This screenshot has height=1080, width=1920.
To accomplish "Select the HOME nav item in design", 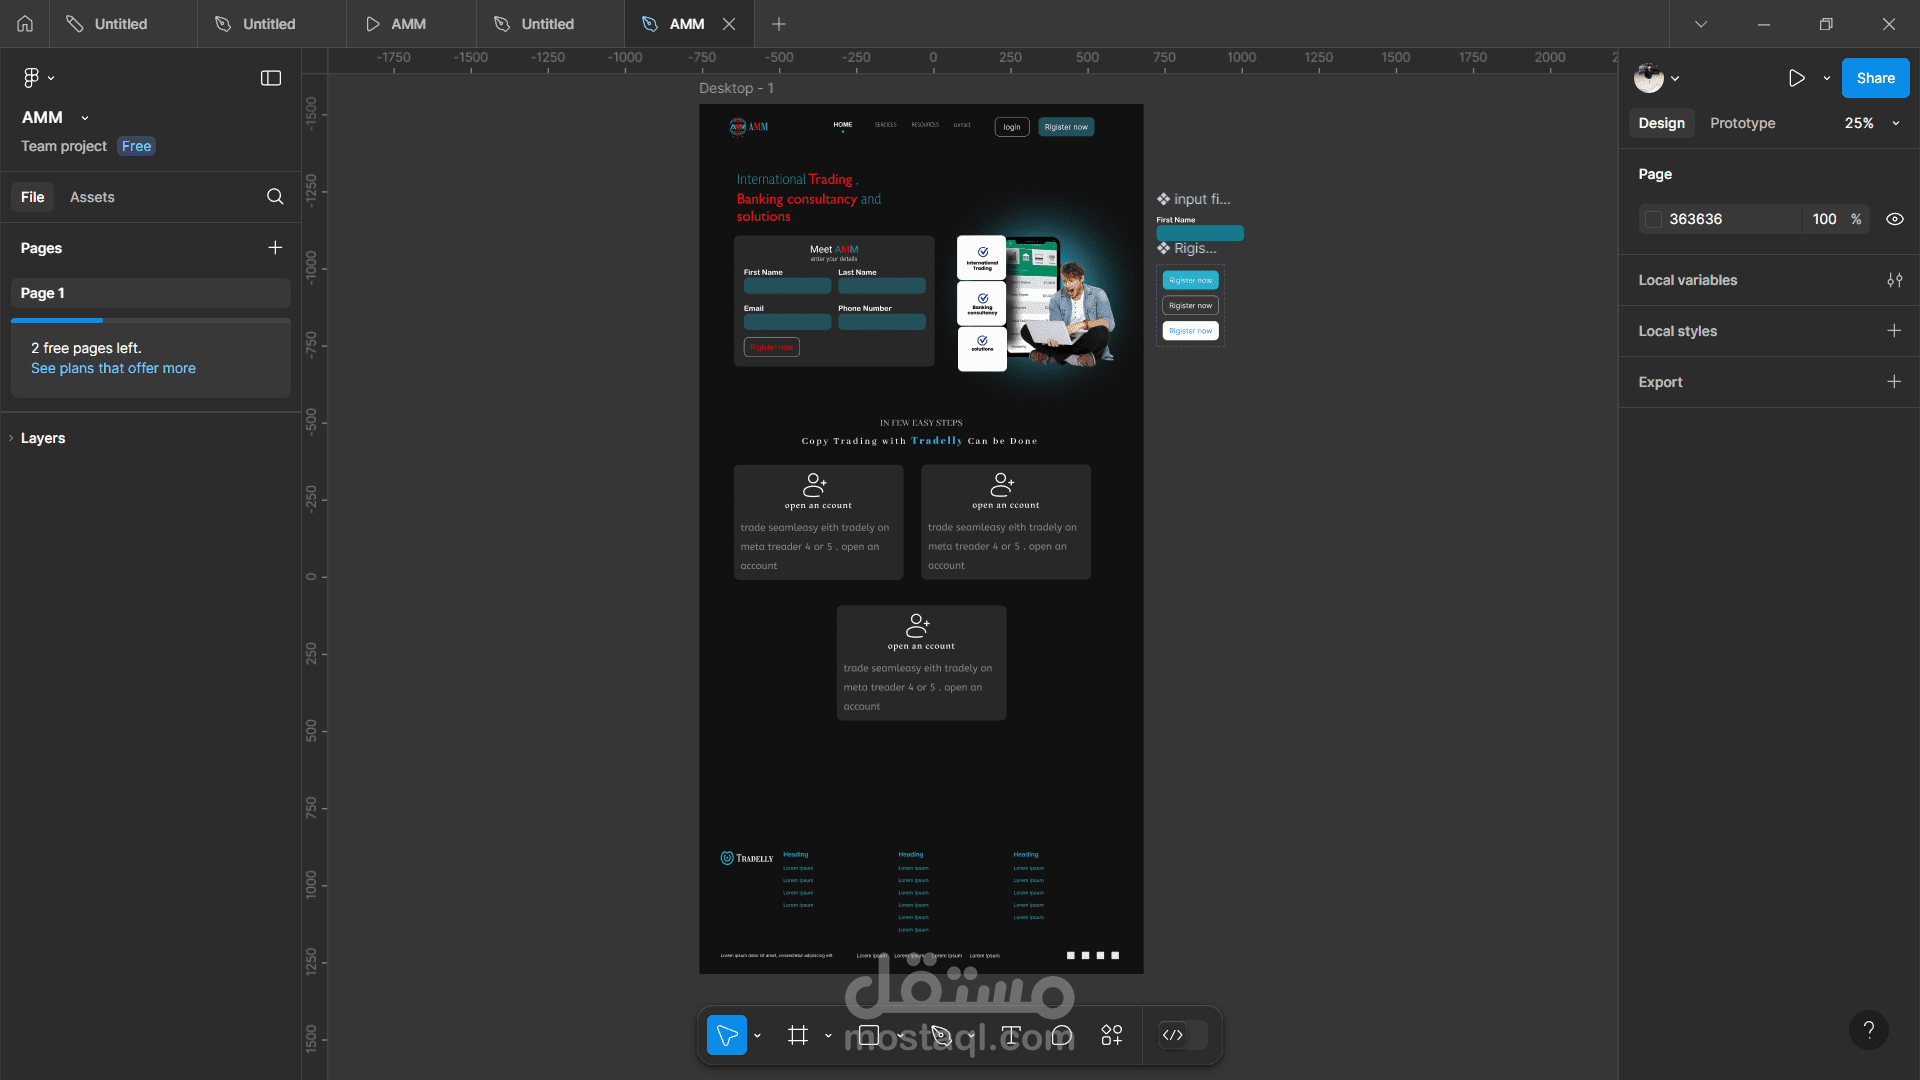I will click(843, 125).
